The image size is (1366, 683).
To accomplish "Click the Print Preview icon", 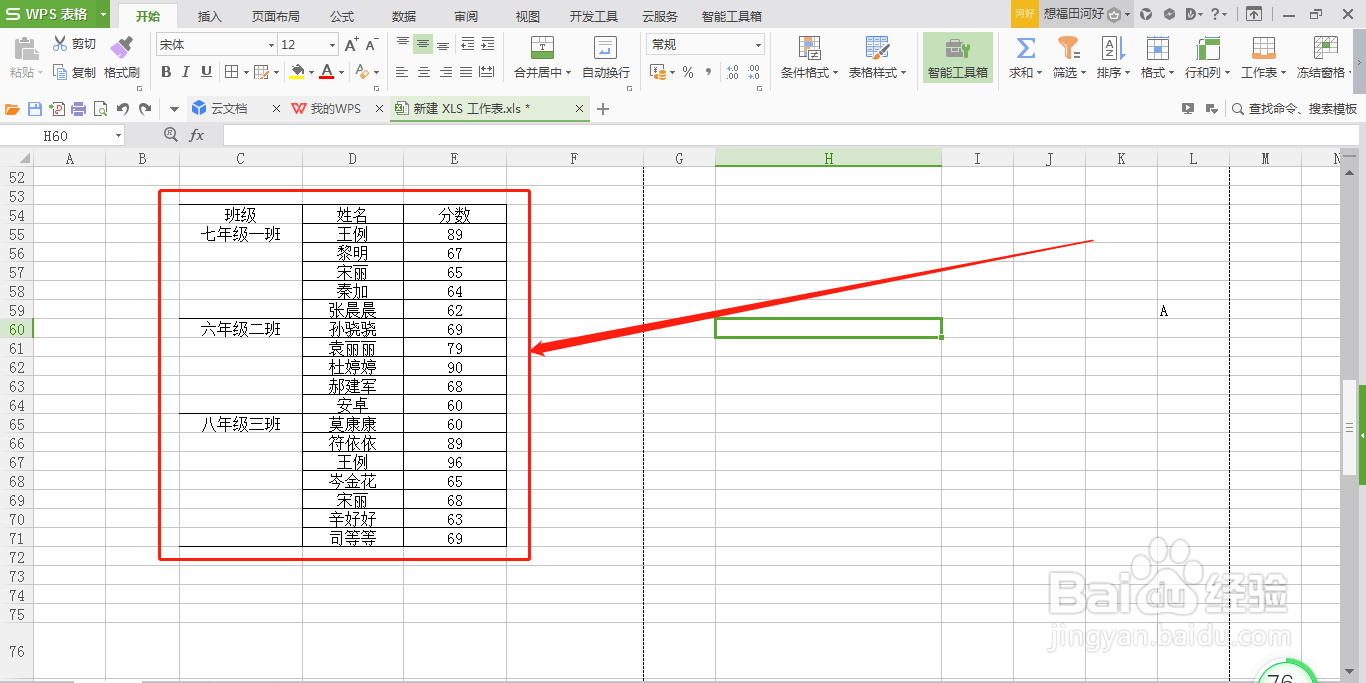I will [x=101, y=109].
